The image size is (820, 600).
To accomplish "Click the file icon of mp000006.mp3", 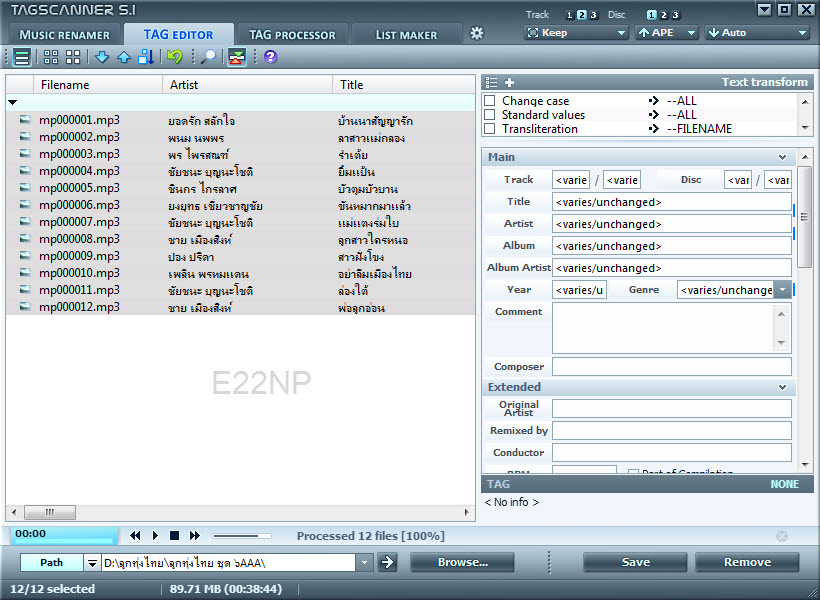I will (x=25, y=205).
